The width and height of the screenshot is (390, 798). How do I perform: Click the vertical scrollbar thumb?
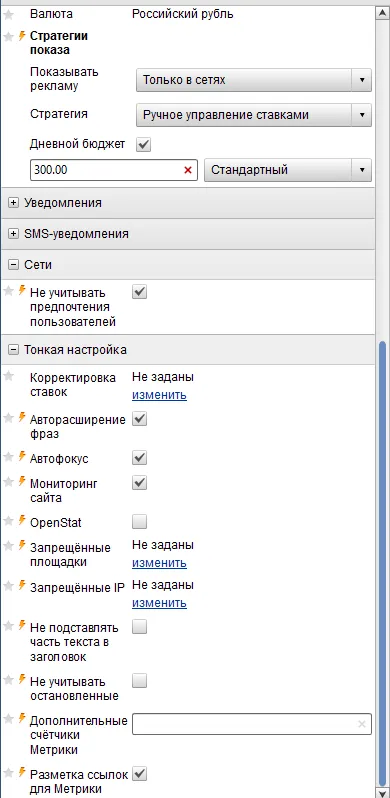point(382,563)
